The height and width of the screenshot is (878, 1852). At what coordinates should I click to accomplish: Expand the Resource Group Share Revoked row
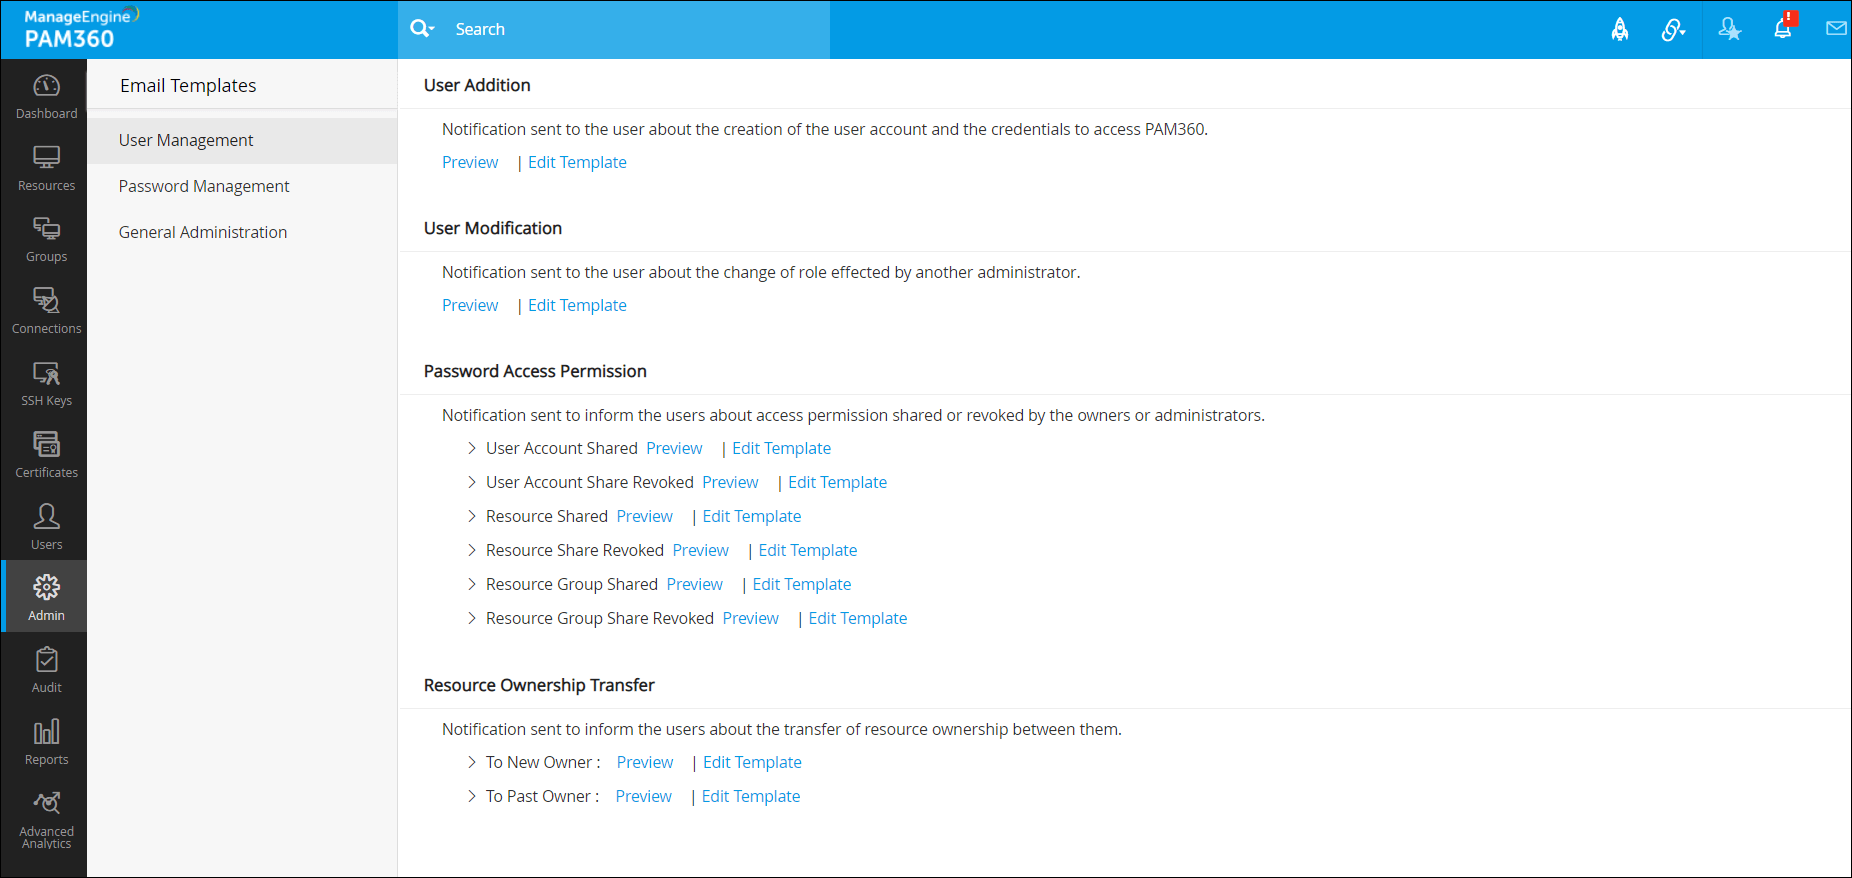click(x=472, y=618)
